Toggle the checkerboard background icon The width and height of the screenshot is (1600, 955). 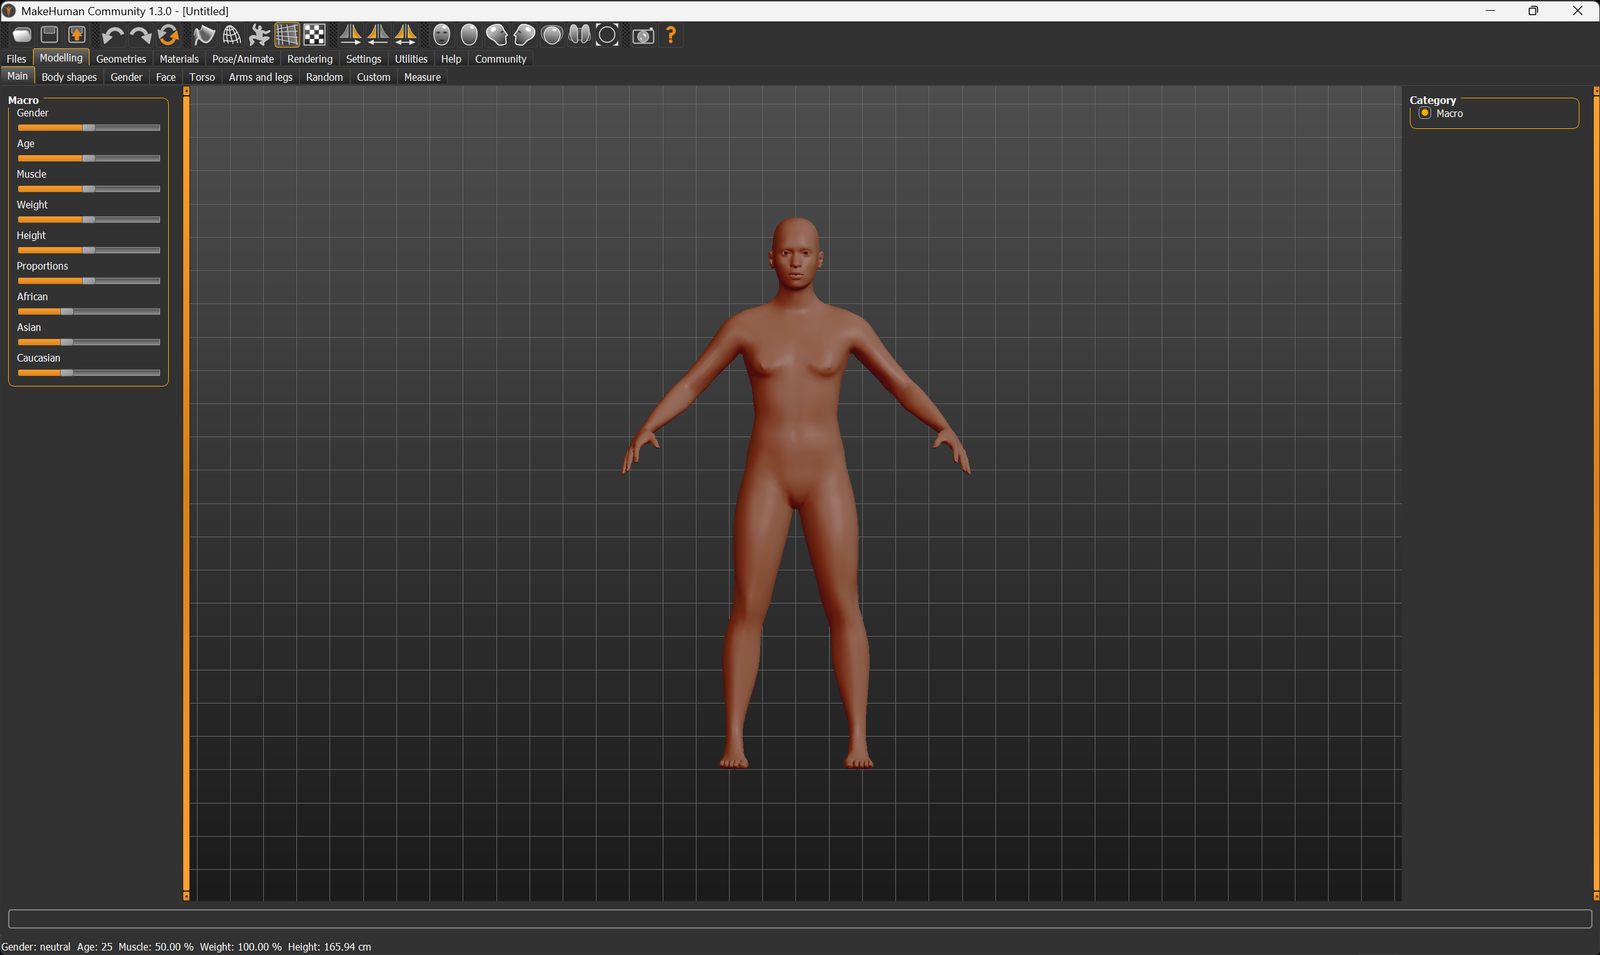tap(314, 35)
